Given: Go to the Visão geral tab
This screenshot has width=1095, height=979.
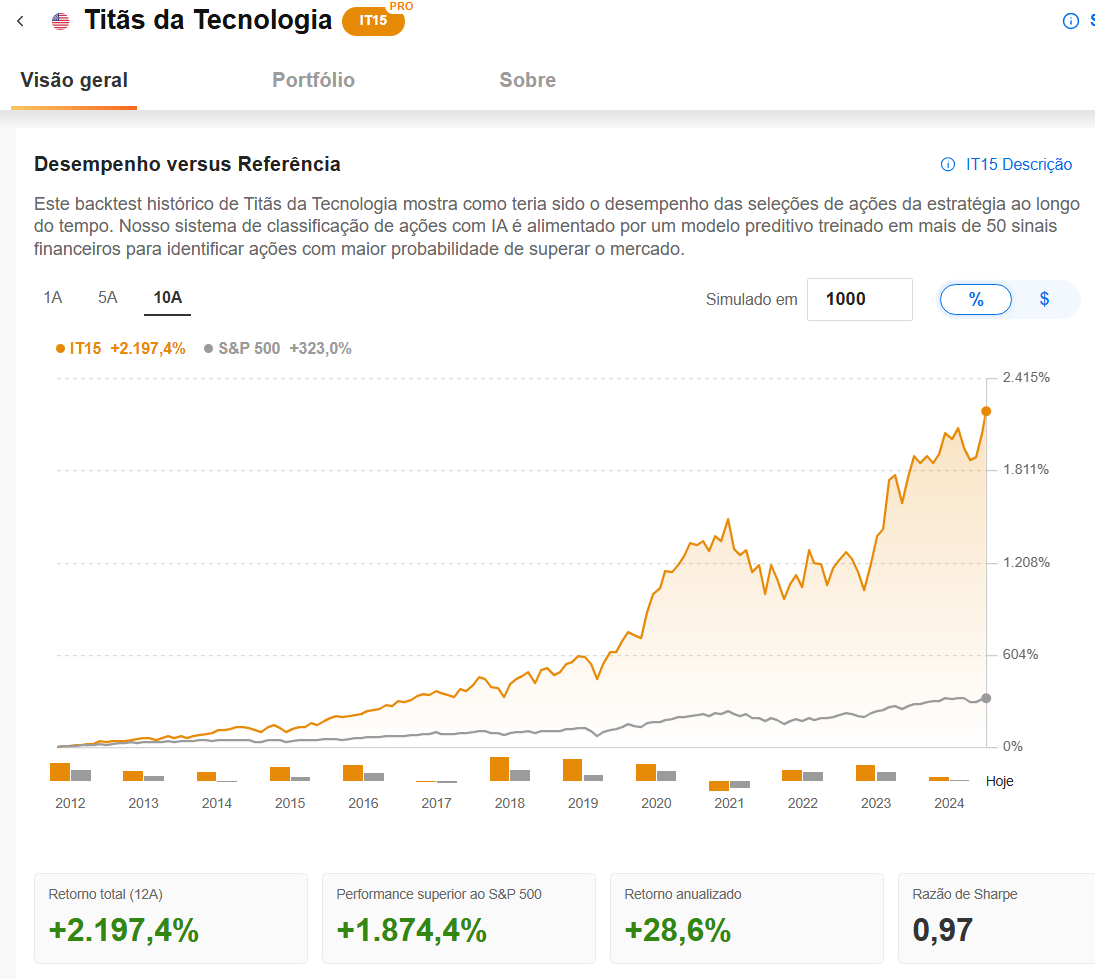Looking at the screenshot, I should click(x=74, y=81).
